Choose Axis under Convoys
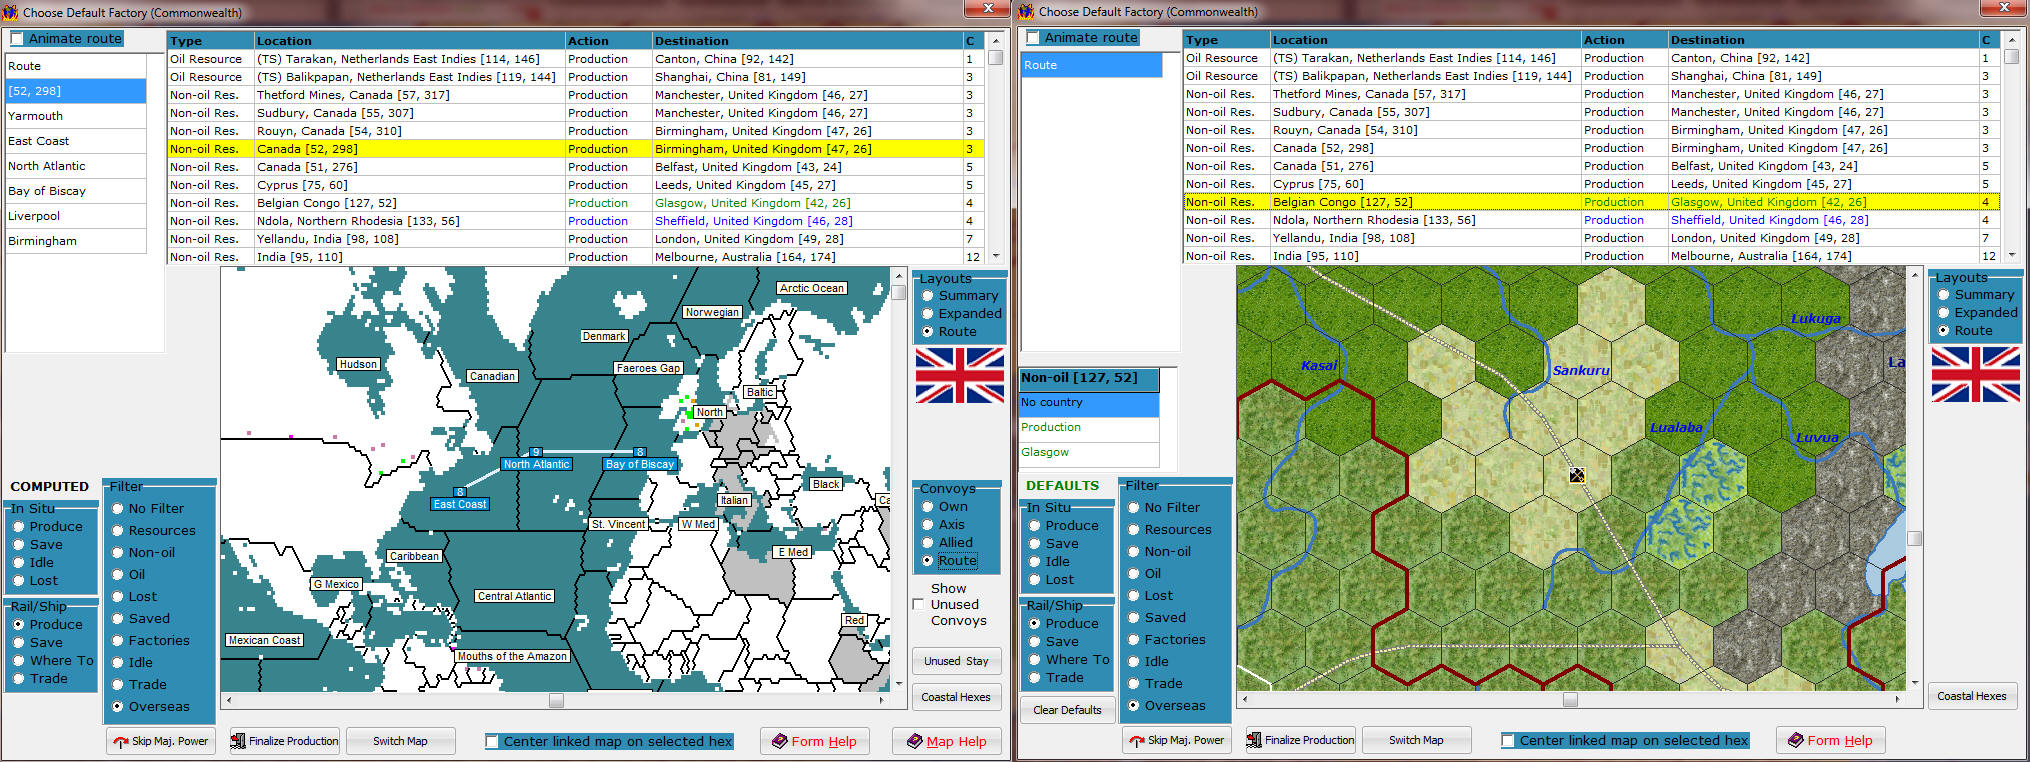Viewport: 2030px width, 762px height. pyautogui.click(x=928, y=525)
